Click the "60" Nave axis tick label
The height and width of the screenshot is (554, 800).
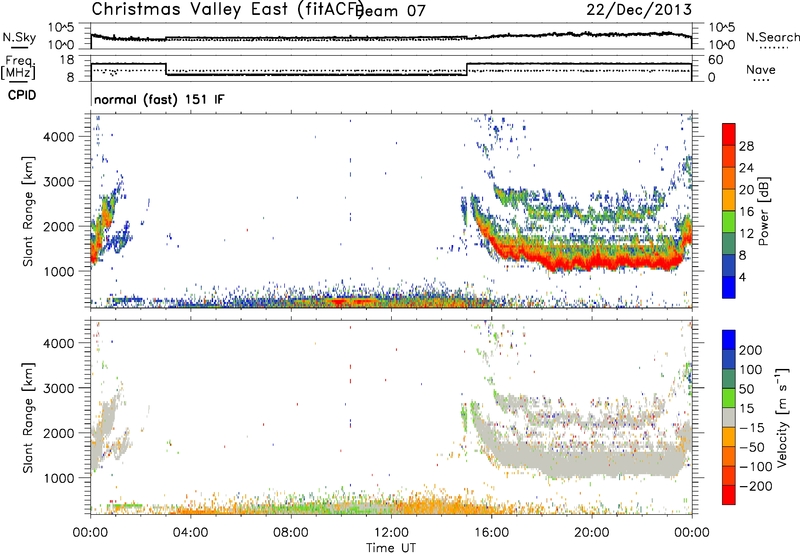pyautogui.click(x=716, y=60)
